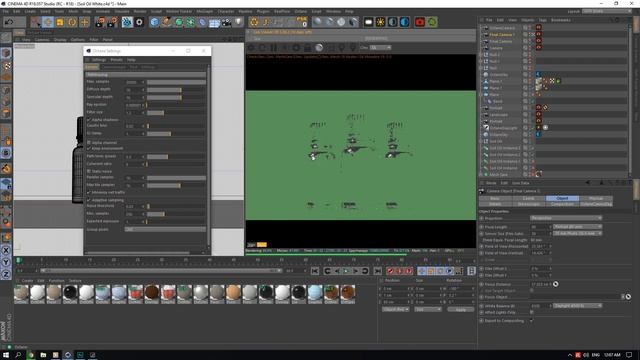Switch to the Coord. tab in Attributes
The height and width of the screenshot is (360, 640).
click(529, 198)
